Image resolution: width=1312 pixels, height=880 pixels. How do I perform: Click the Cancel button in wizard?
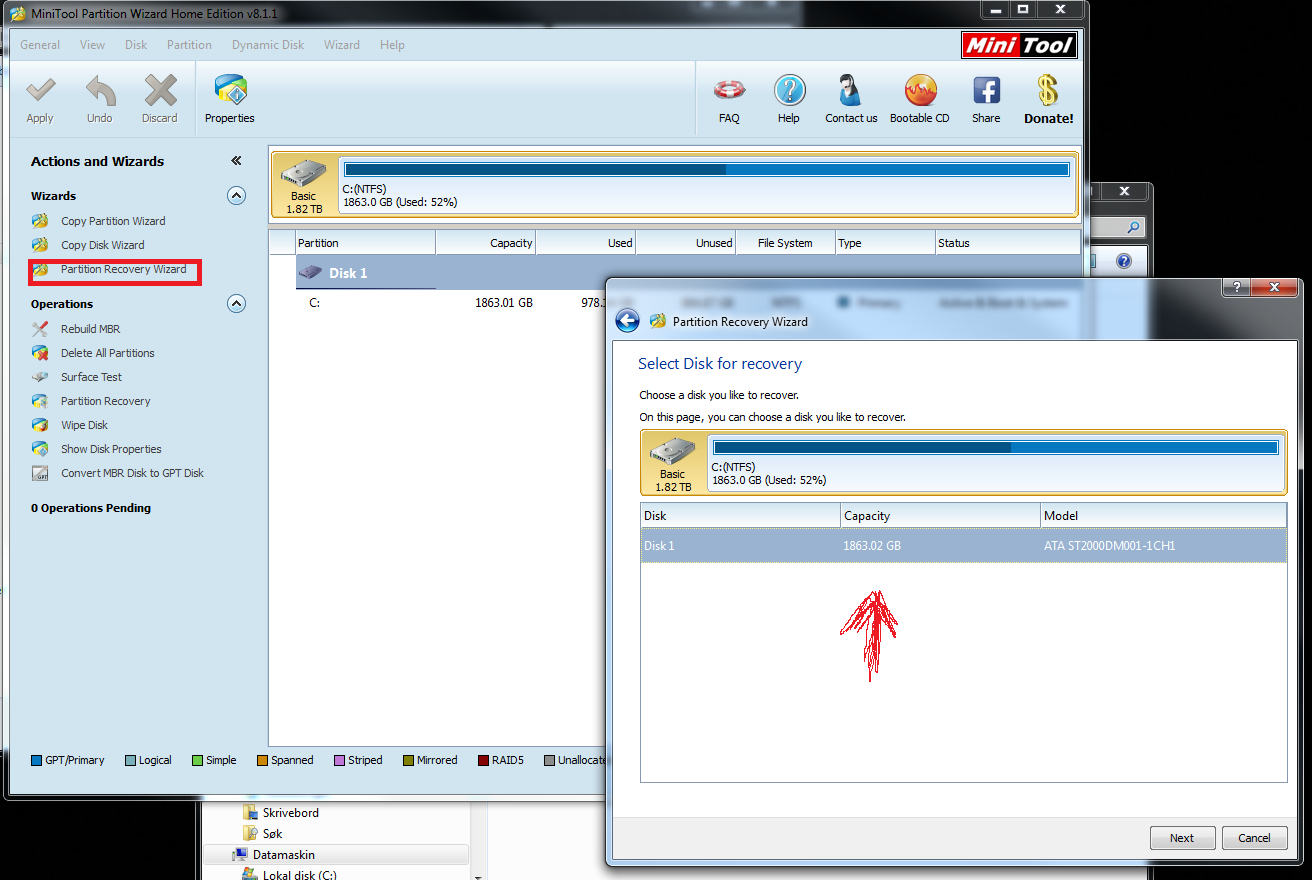coord(1254,838)
